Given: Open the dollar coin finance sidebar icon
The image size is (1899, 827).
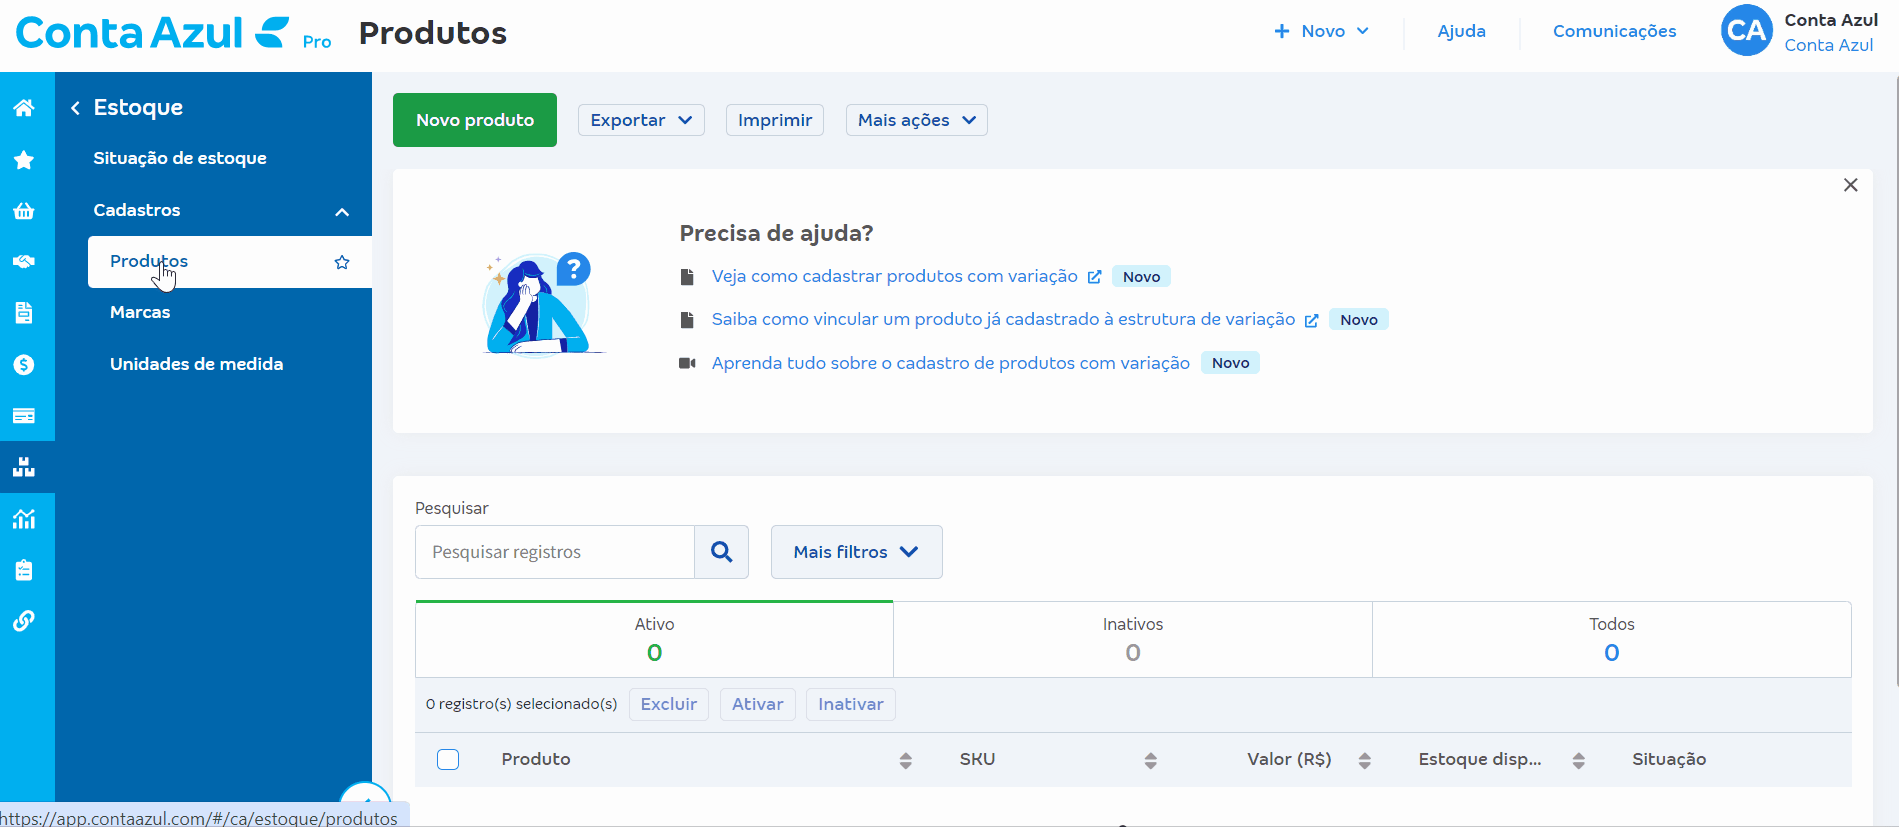Looking at the screenshot, I should pos(24,365).
